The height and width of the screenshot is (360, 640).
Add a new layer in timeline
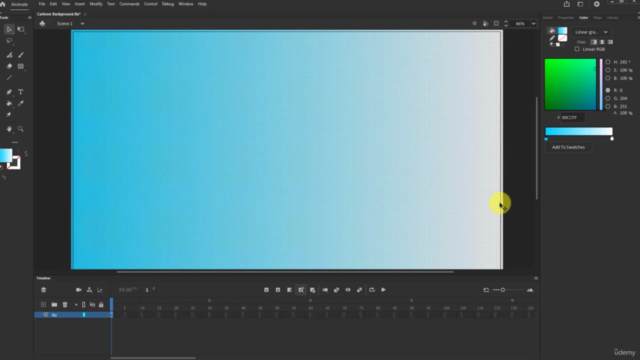(x=43, y=304)
